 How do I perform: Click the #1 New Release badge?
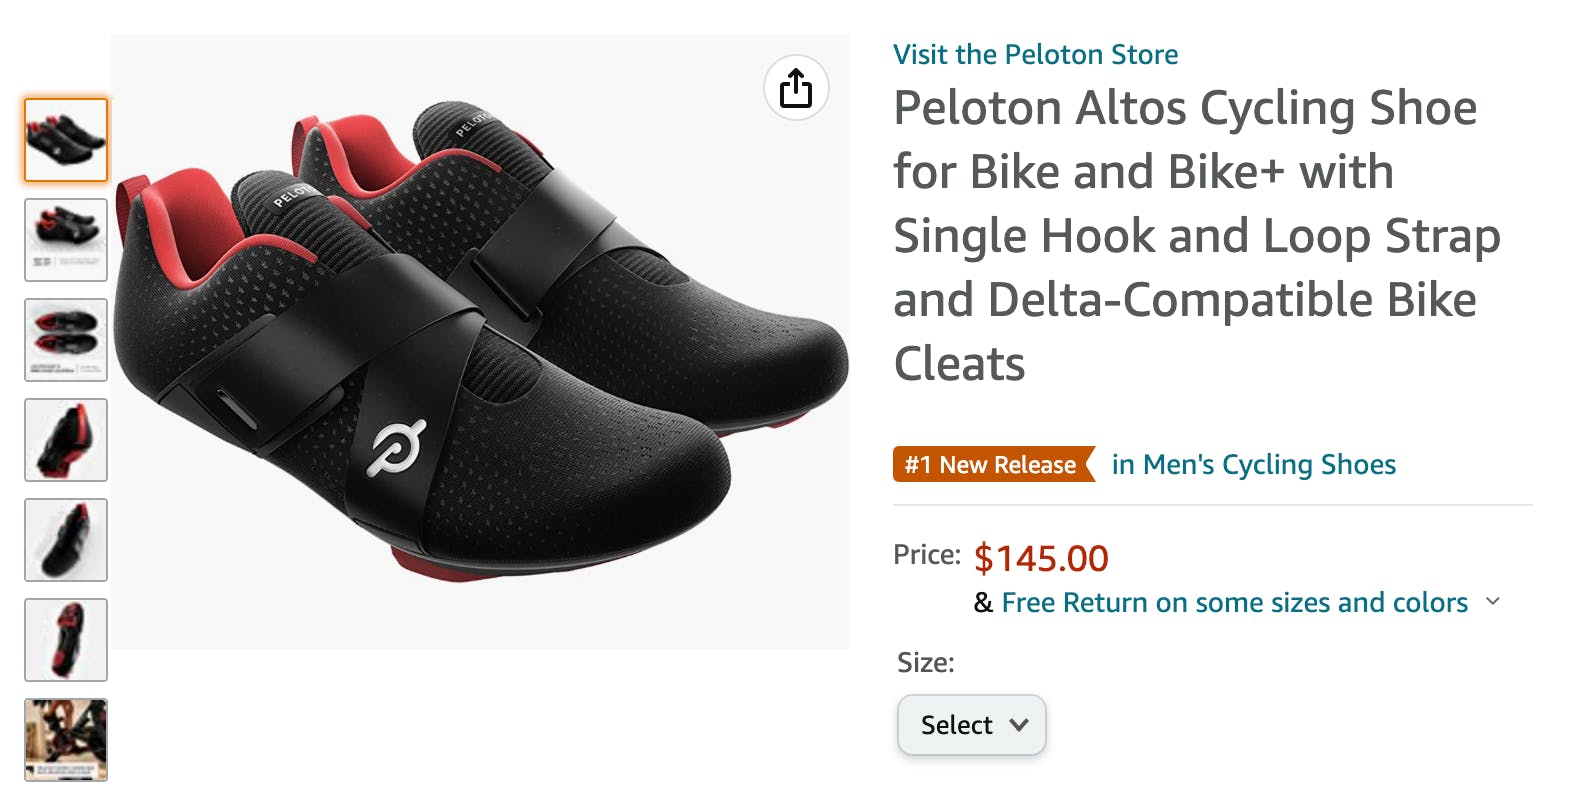pyautogui.click(x=990, y=464)
